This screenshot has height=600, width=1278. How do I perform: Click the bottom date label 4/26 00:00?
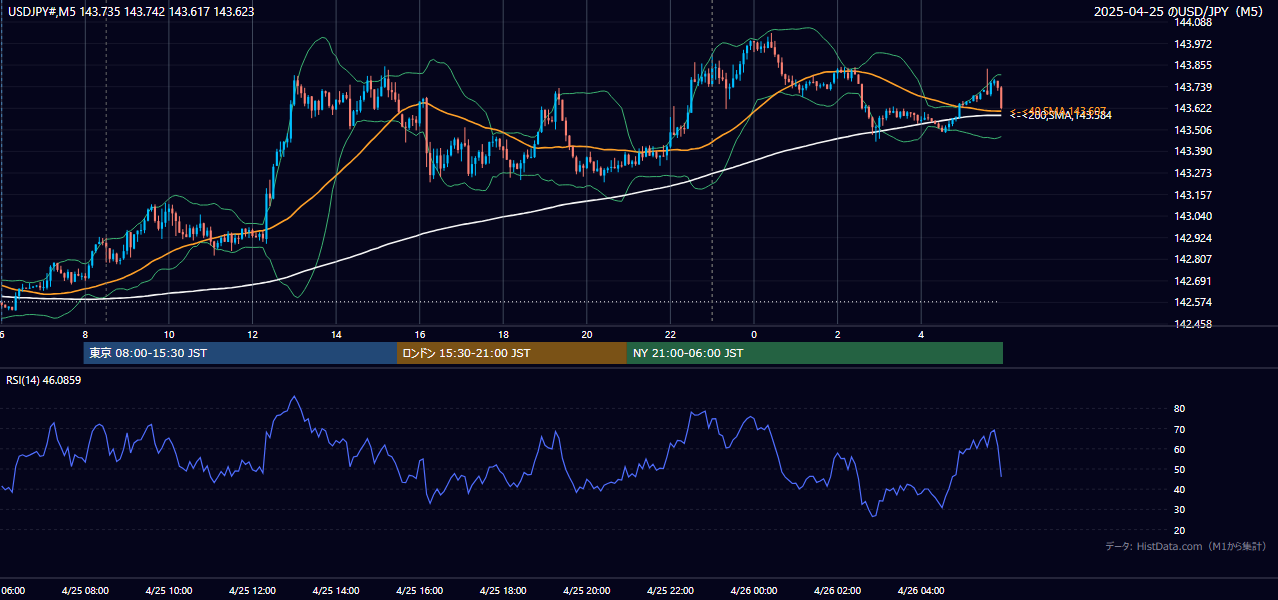click(x=754, y=590)
